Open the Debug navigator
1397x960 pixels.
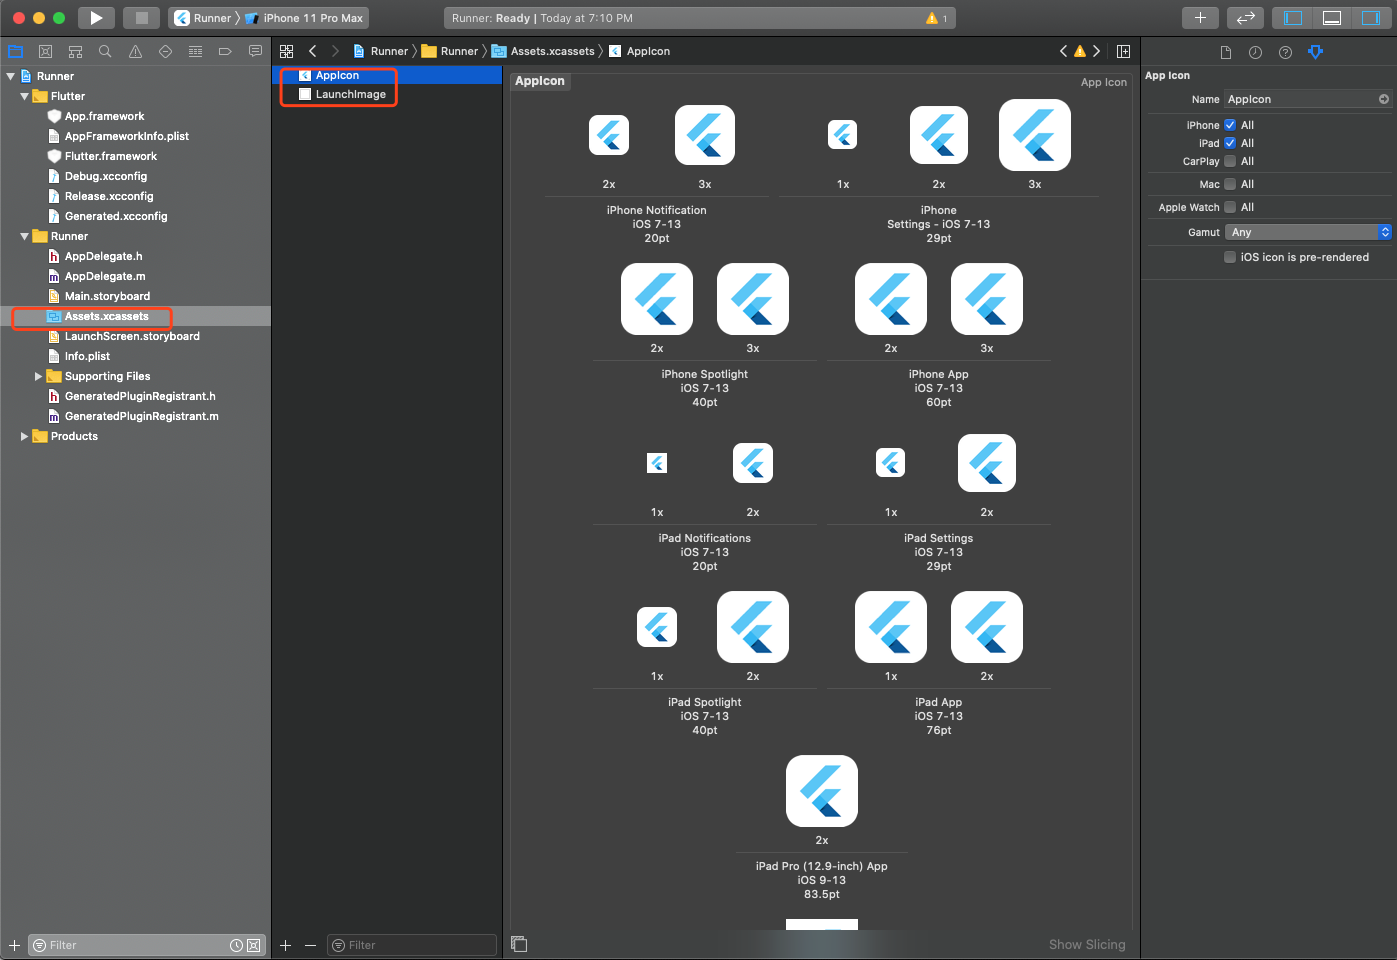(195, 51)
